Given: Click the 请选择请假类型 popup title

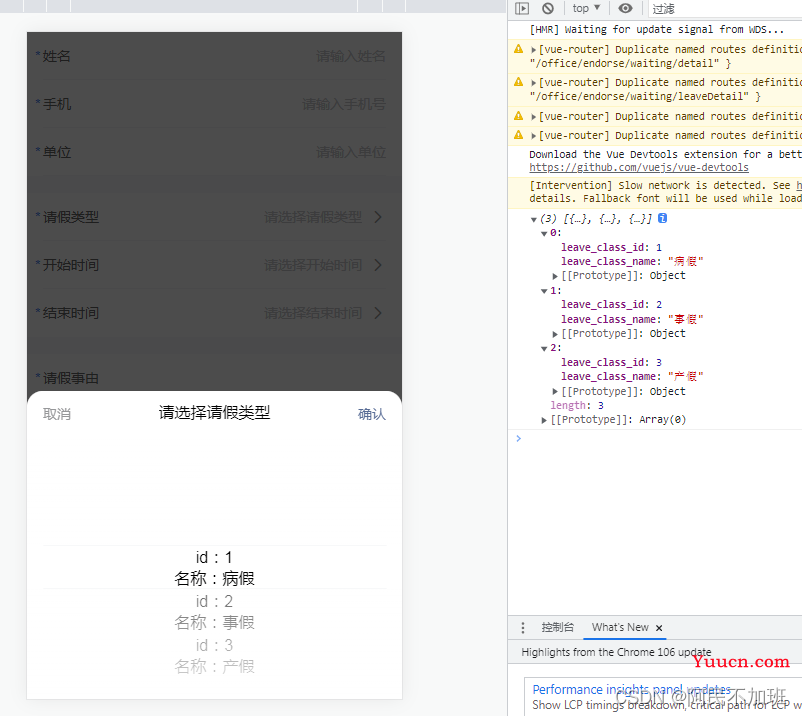Looking at the screenshot, I should pos(214,413).
